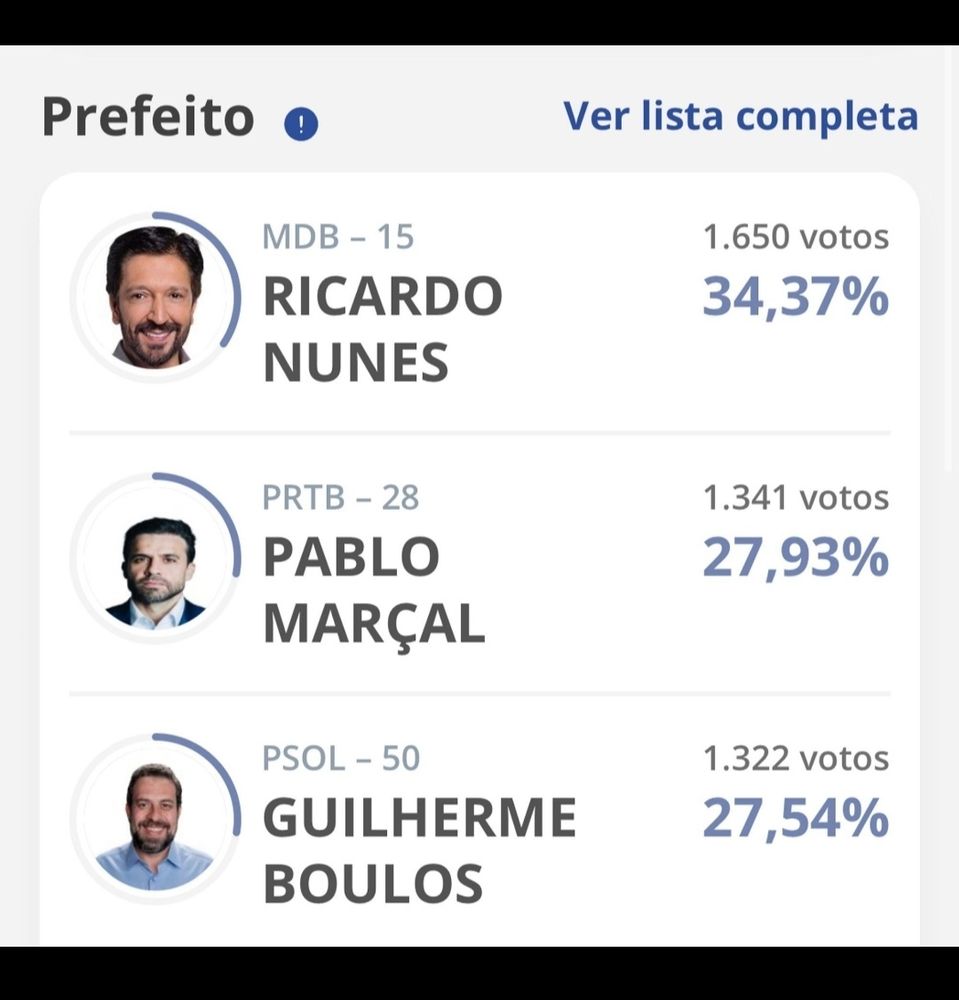Image resolution: width=959 pixels, height=1000 pixels.
Task: Click the PRTB – 28 party label
Action: [340, 497]
